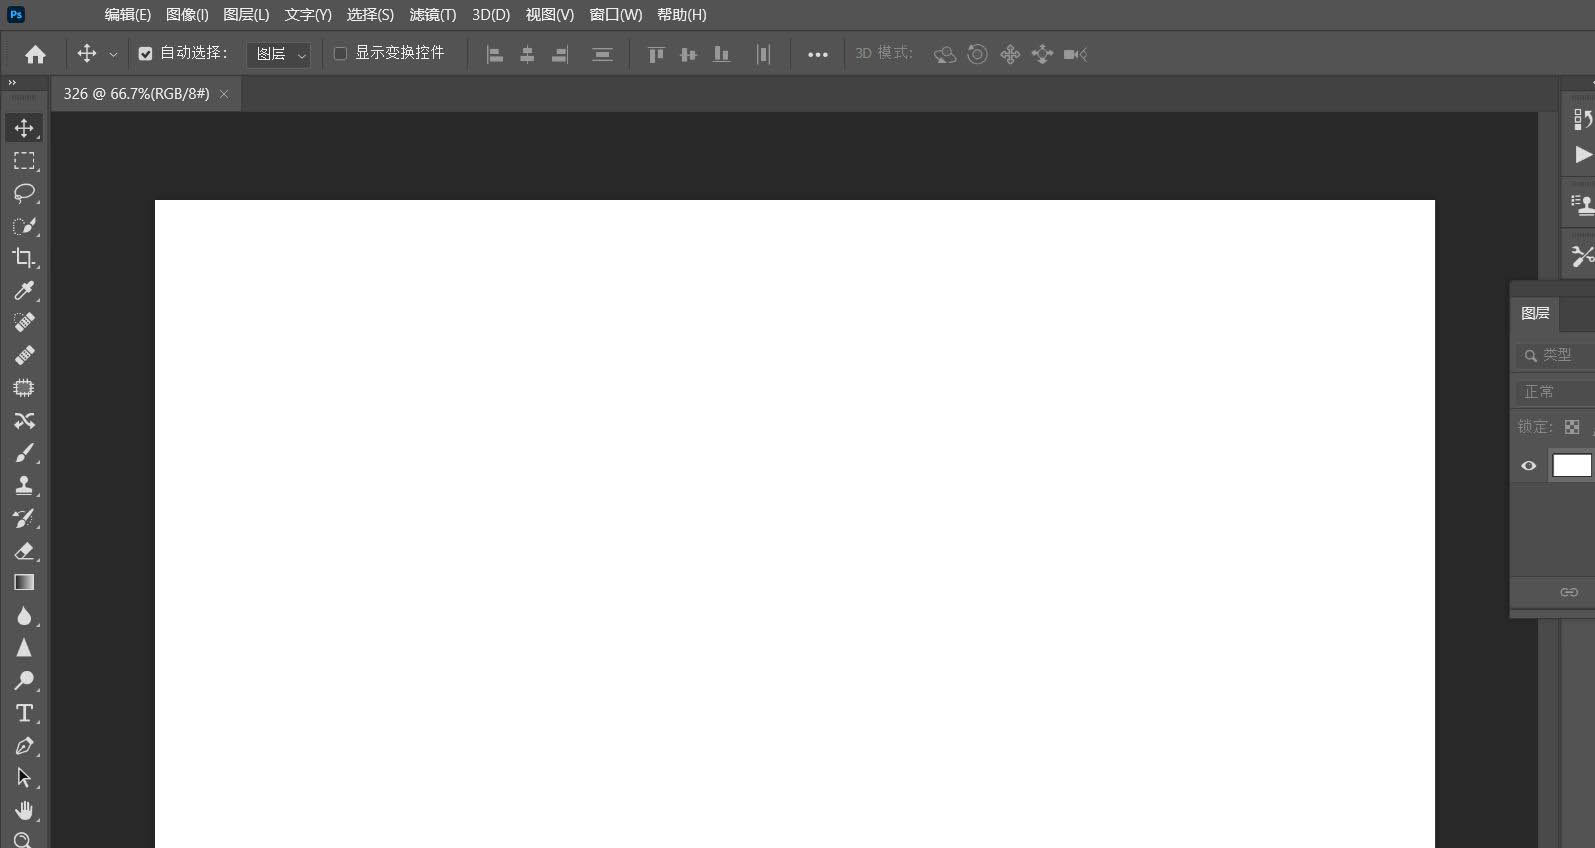The width and height of the screenshot is (1595, 848).
Task: Select the Brush tool
Action: (x=24, y=453)
